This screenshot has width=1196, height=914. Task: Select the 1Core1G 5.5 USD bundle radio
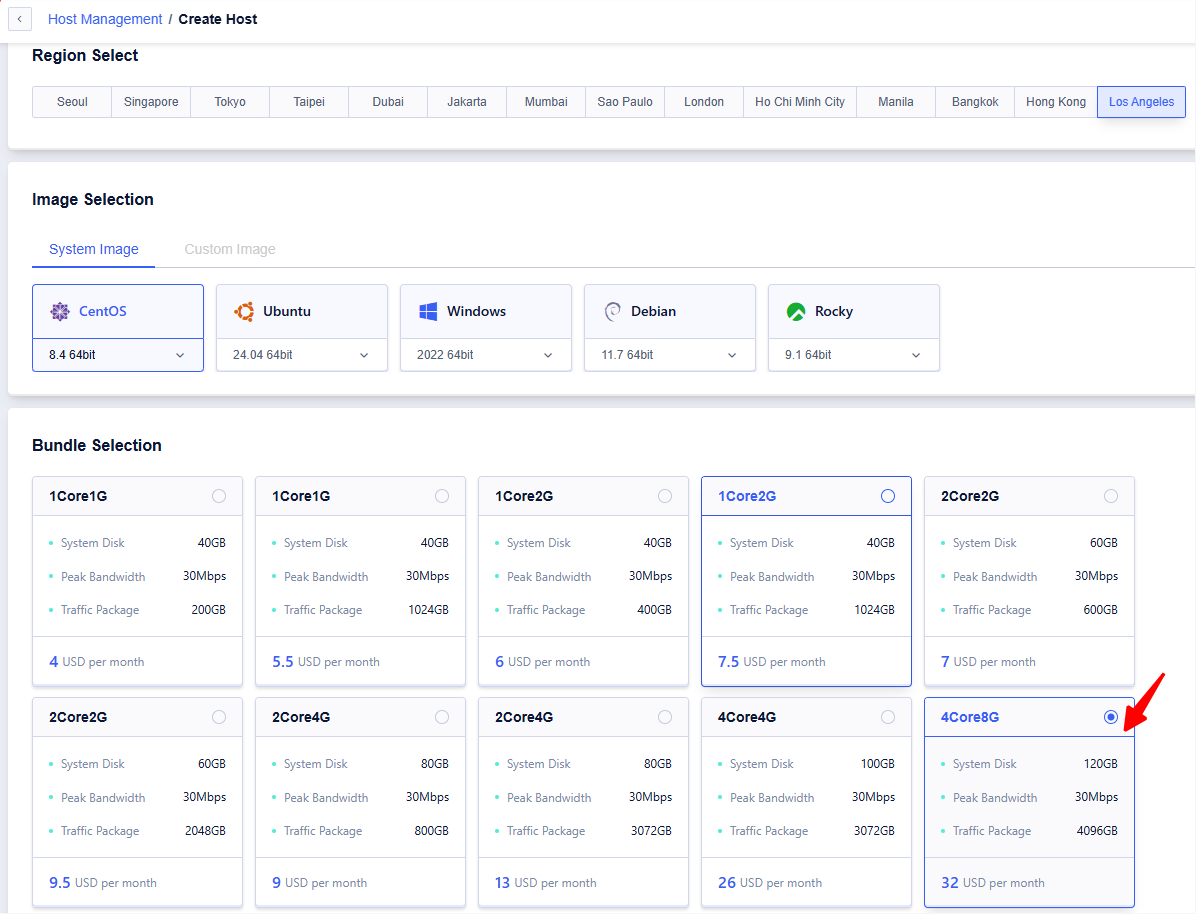click(442, 496)
